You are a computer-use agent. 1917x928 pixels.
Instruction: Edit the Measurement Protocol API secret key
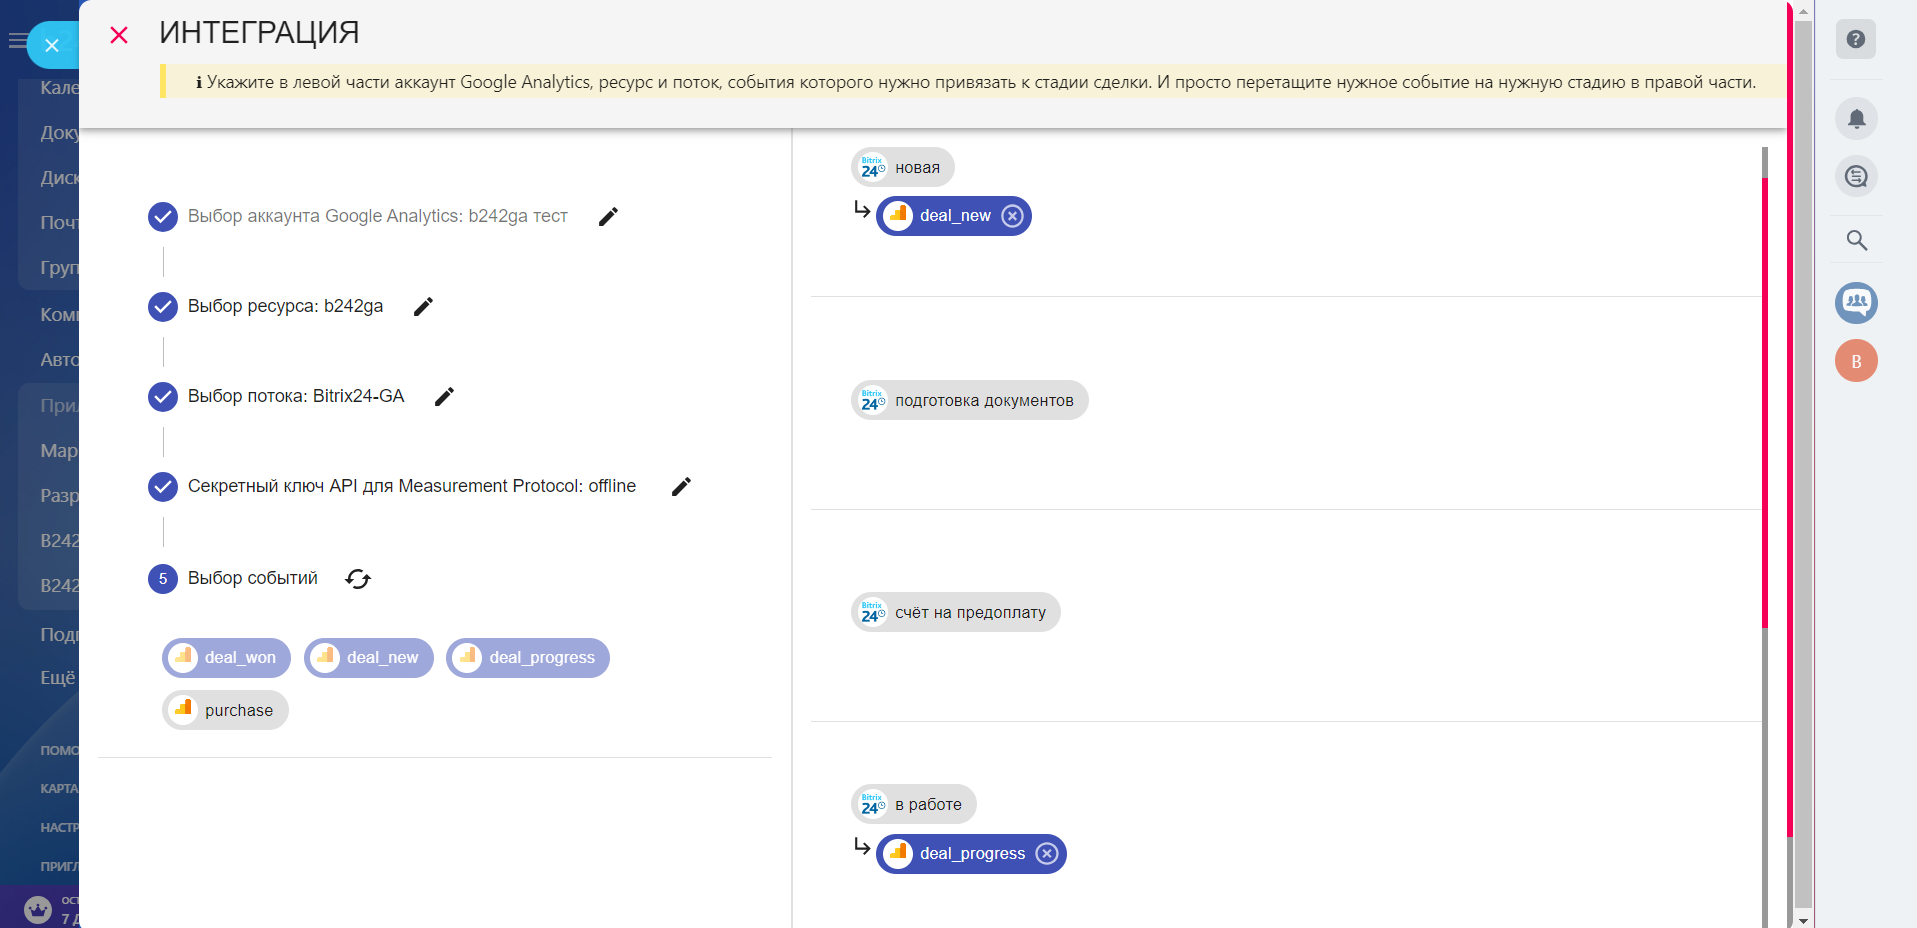tap(681, 486)
